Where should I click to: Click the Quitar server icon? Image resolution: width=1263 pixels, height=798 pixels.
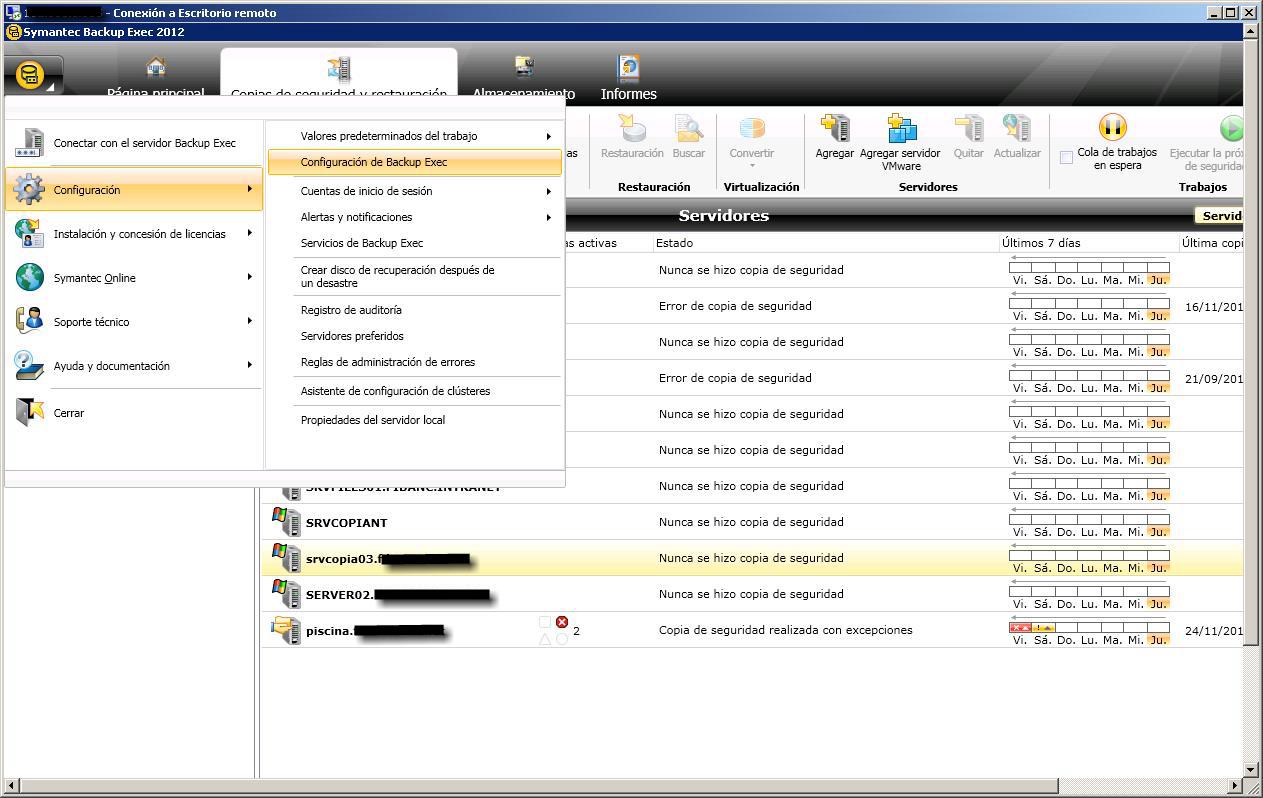(x=968, y=128)
